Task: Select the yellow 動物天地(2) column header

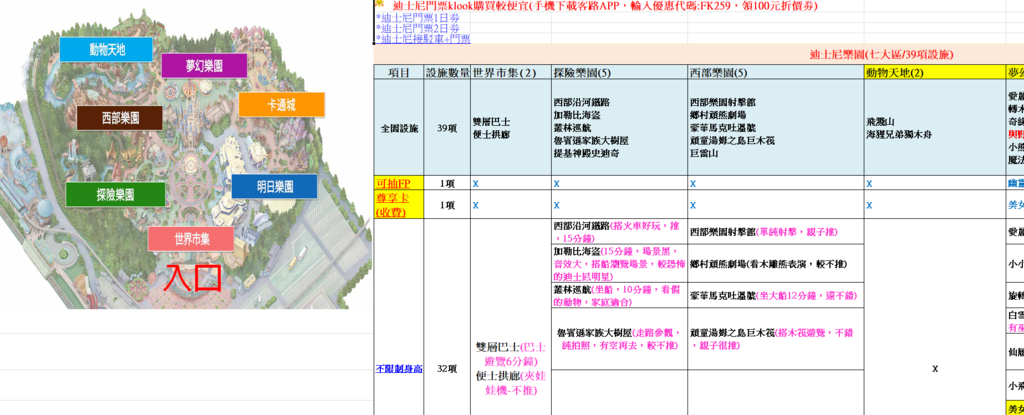Action: point(935,73)
